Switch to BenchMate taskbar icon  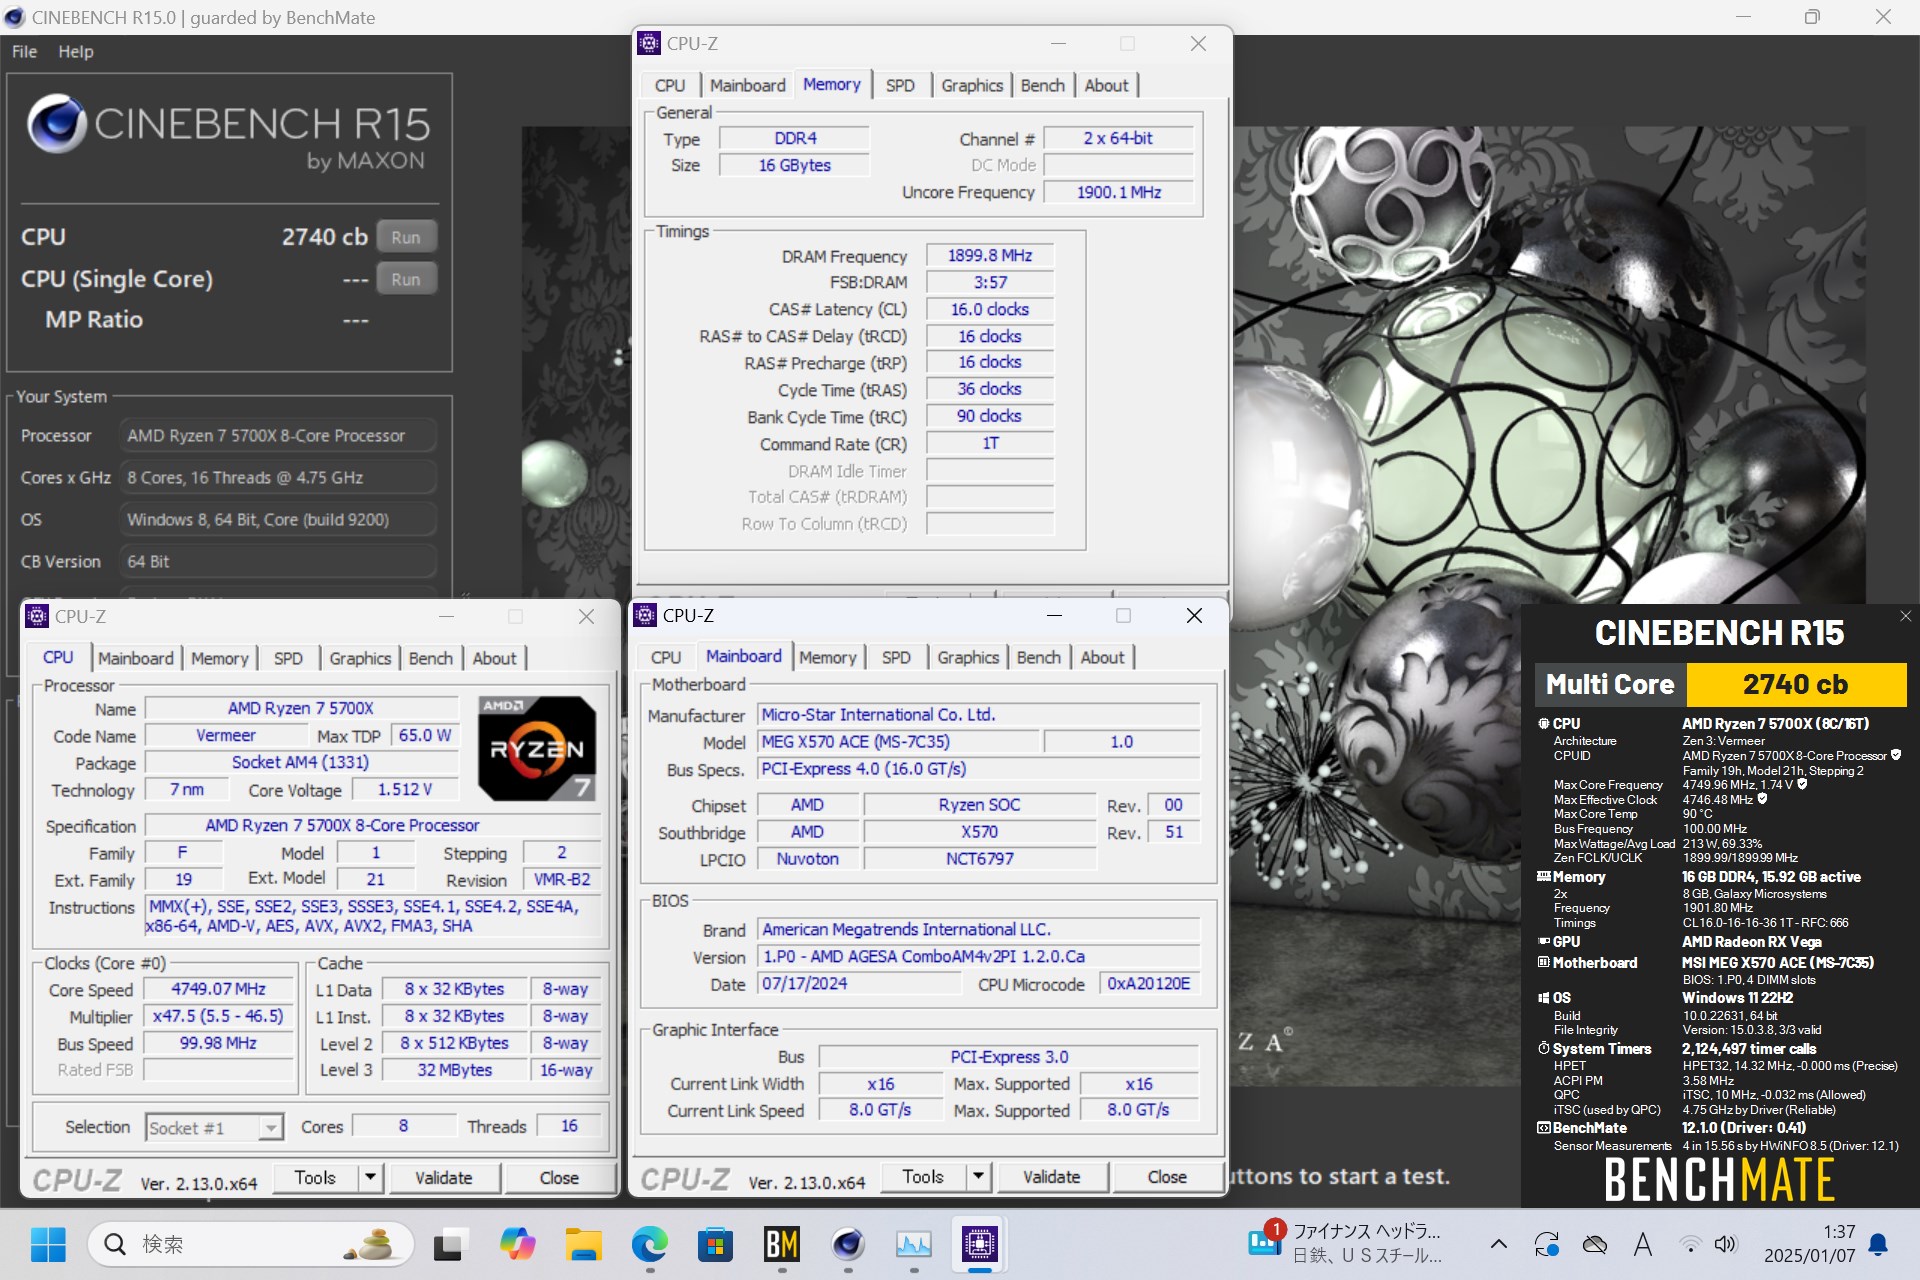coord(781,1245)
